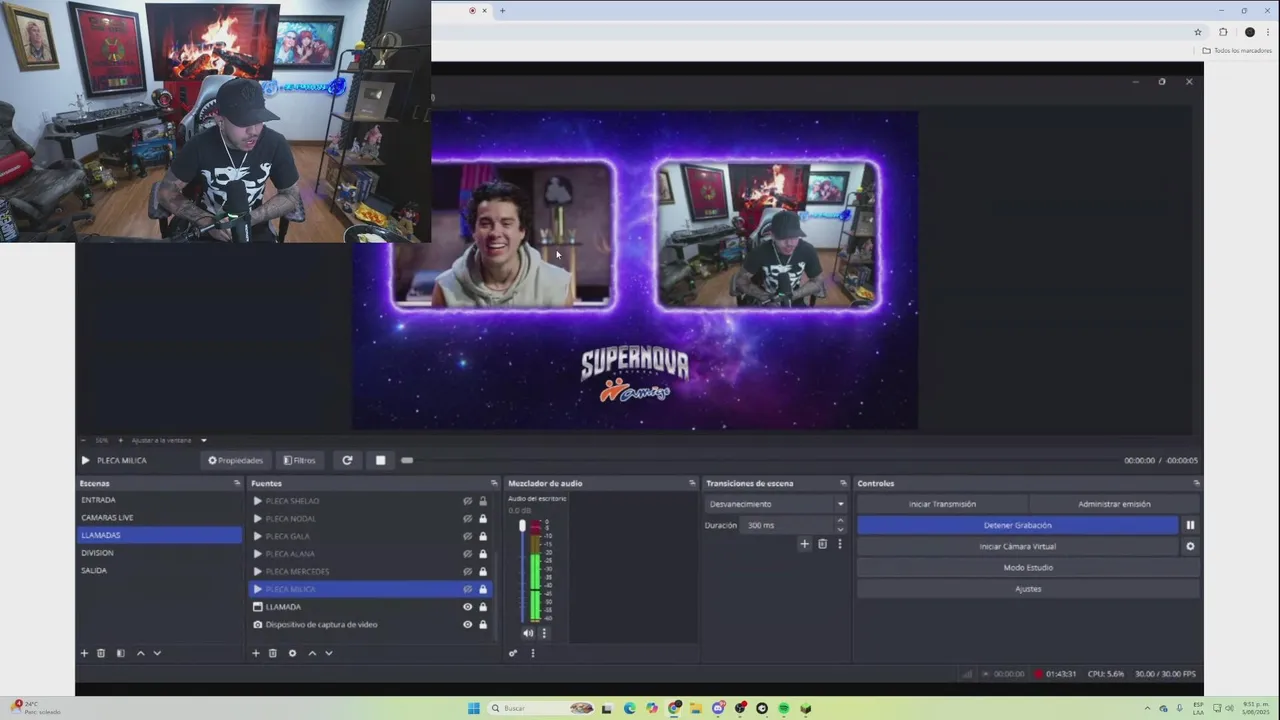Open advanced audio properties gears icon
The height and width of the screenshot is (720, 1280).
click(x=513, y=653)
